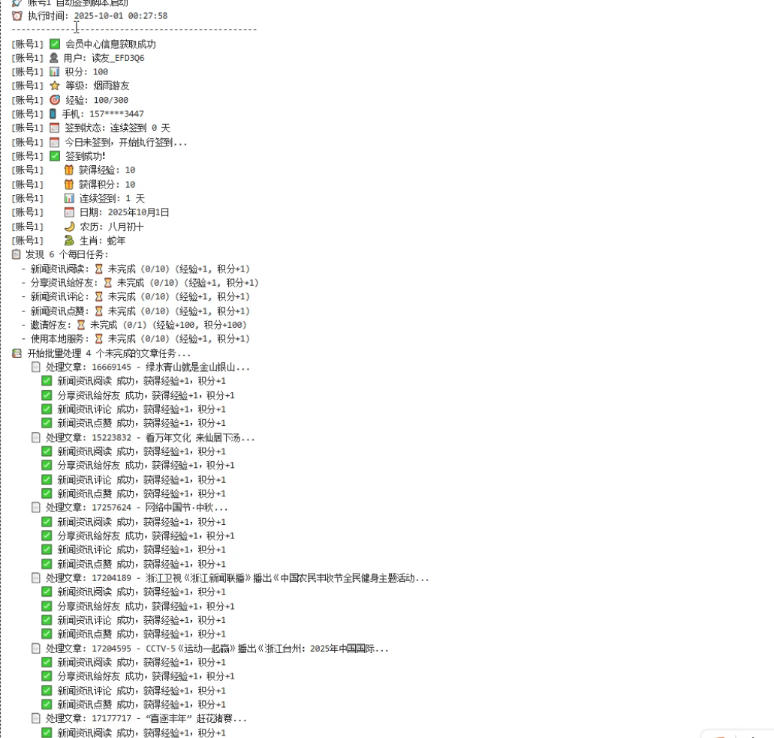Click document icon for article 15223832
Screen dimensions: 774x738
click(36, 437)
